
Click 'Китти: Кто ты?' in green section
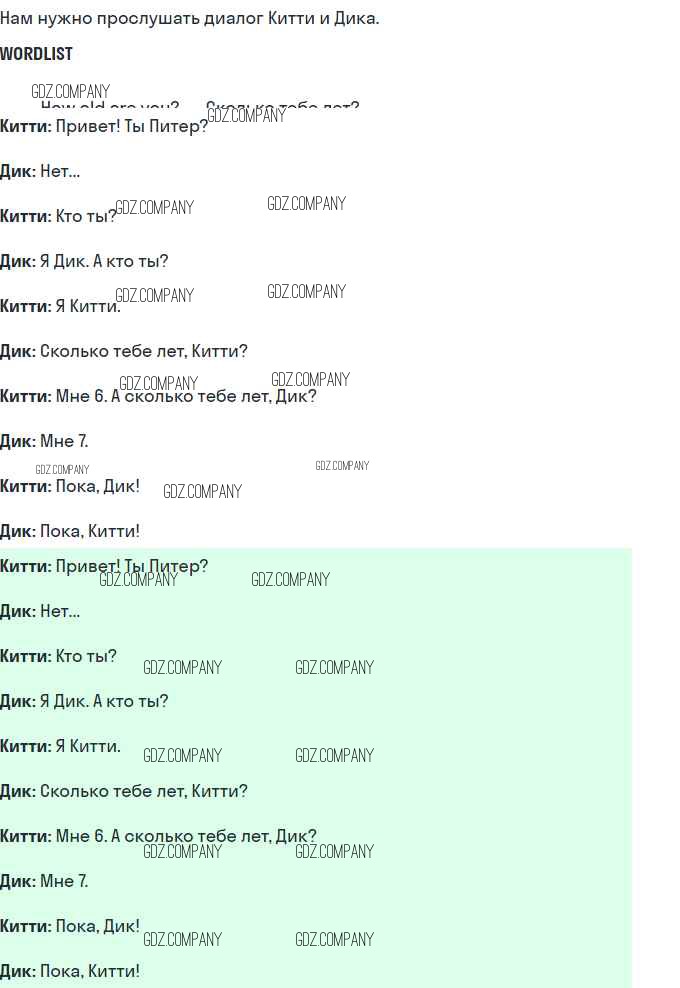59,656
